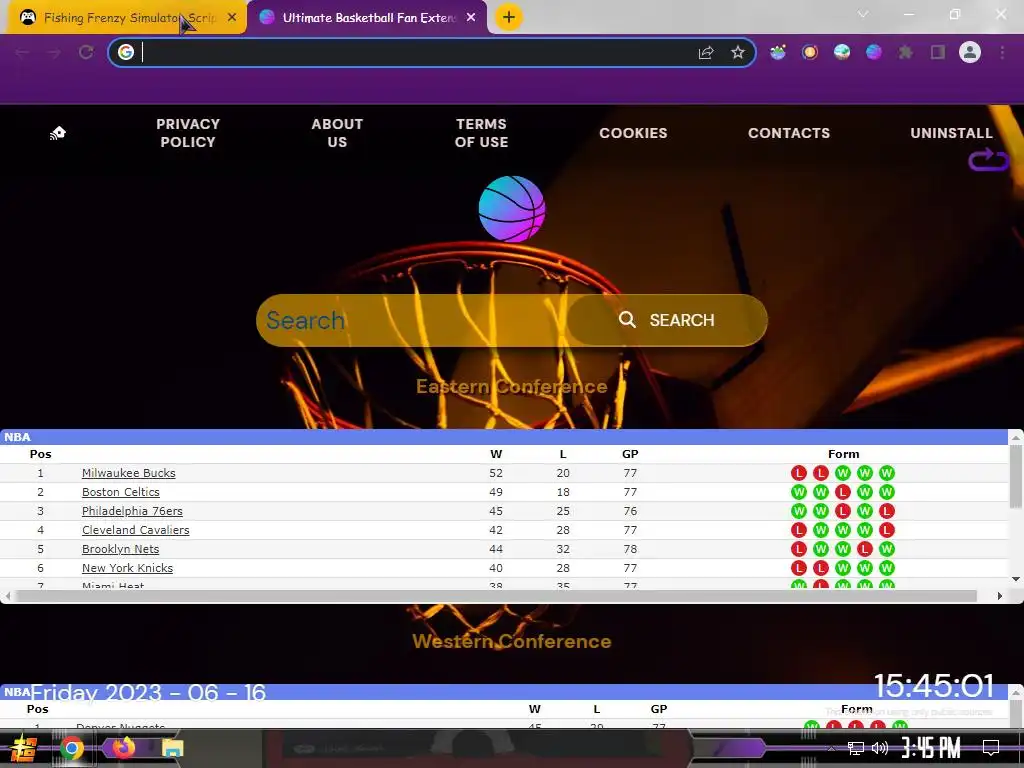Toggle the browser side panel icon
Image resolution: width=1024 pixels, height=768 pixels.
point(938,52)
